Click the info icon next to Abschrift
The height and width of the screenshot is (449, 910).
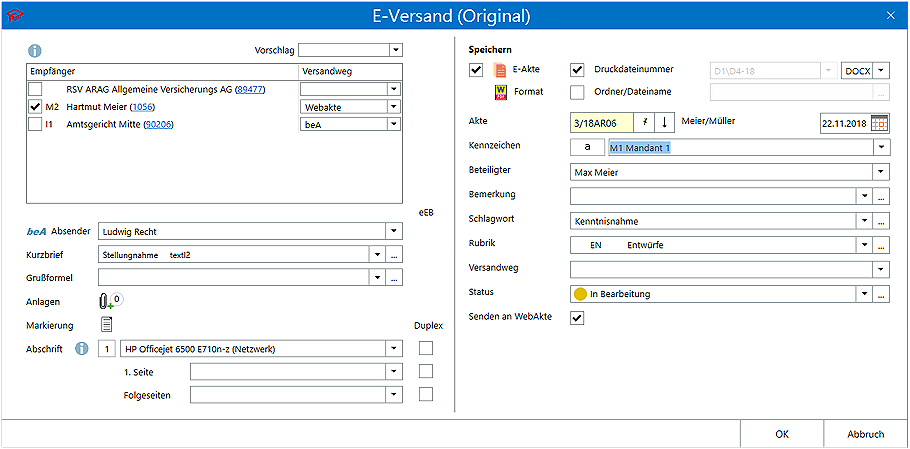point(84,349)
